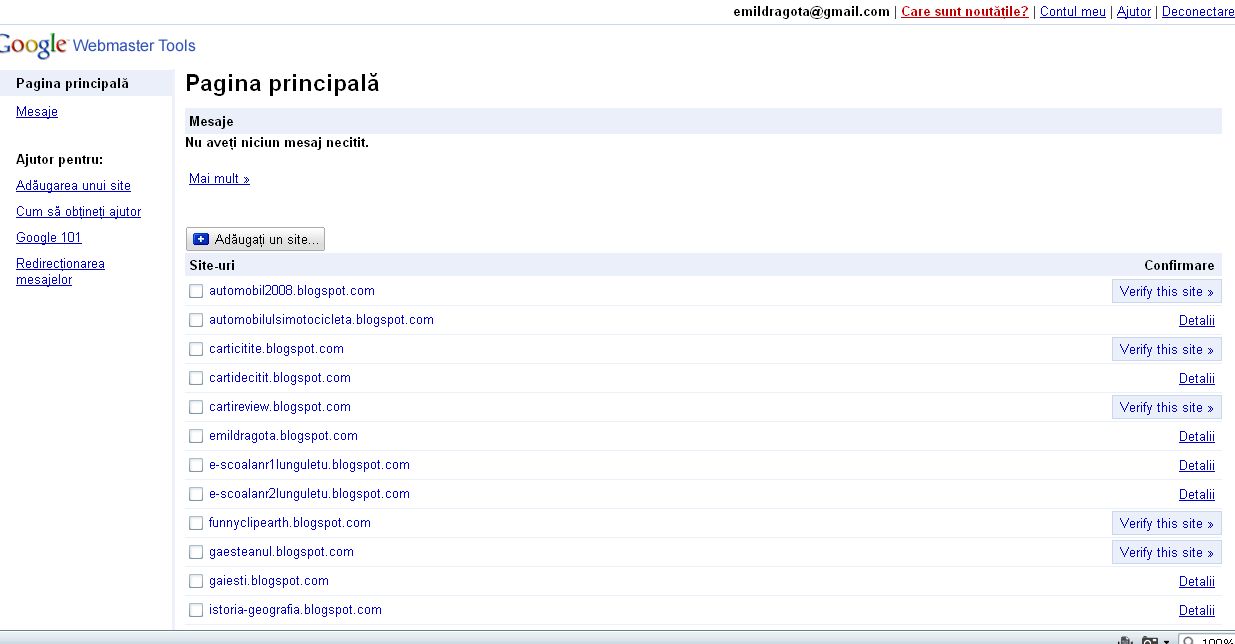Check the checkbox for gaiesti.blogspot.com

[x=196, y=580]
